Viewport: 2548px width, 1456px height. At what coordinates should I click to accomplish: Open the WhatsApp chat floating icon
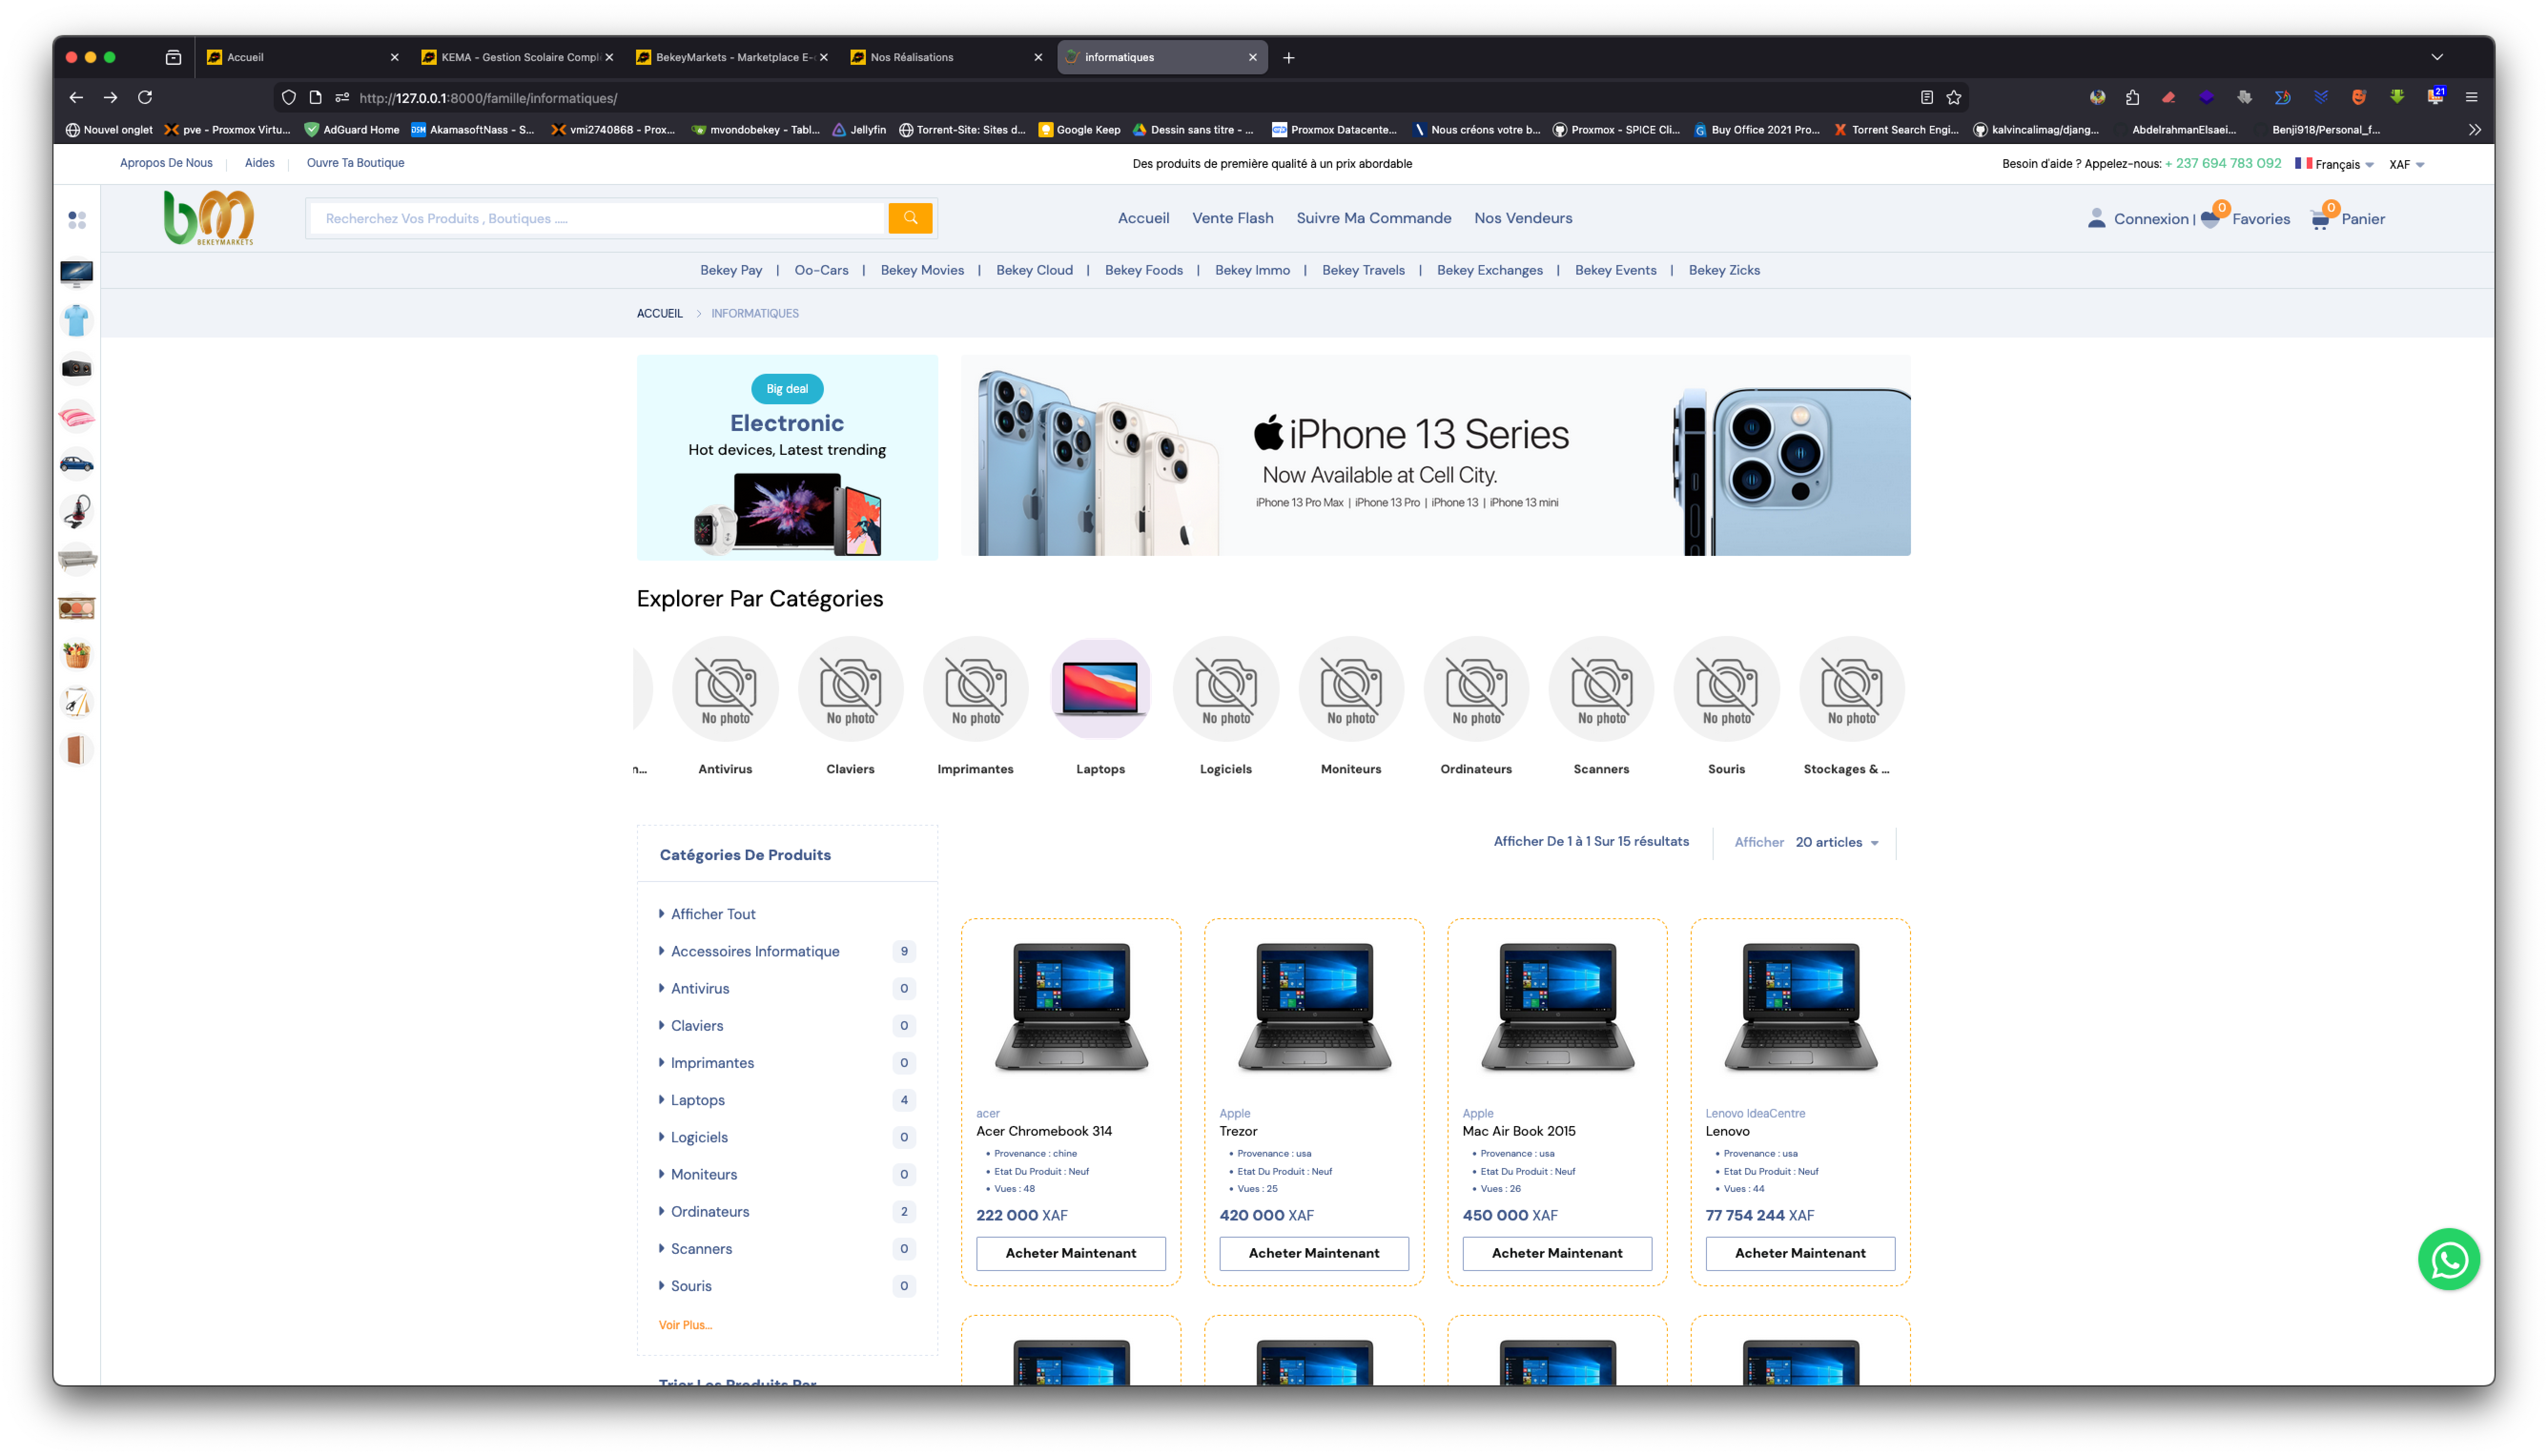coord(2448,1259)
